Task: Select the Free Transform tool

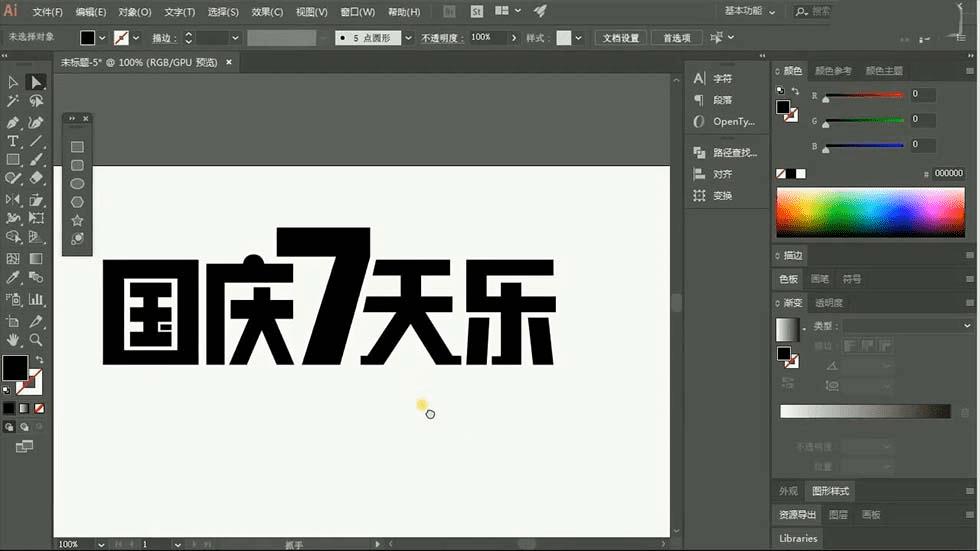Action: pyautogui.click(x=36, y=218)
